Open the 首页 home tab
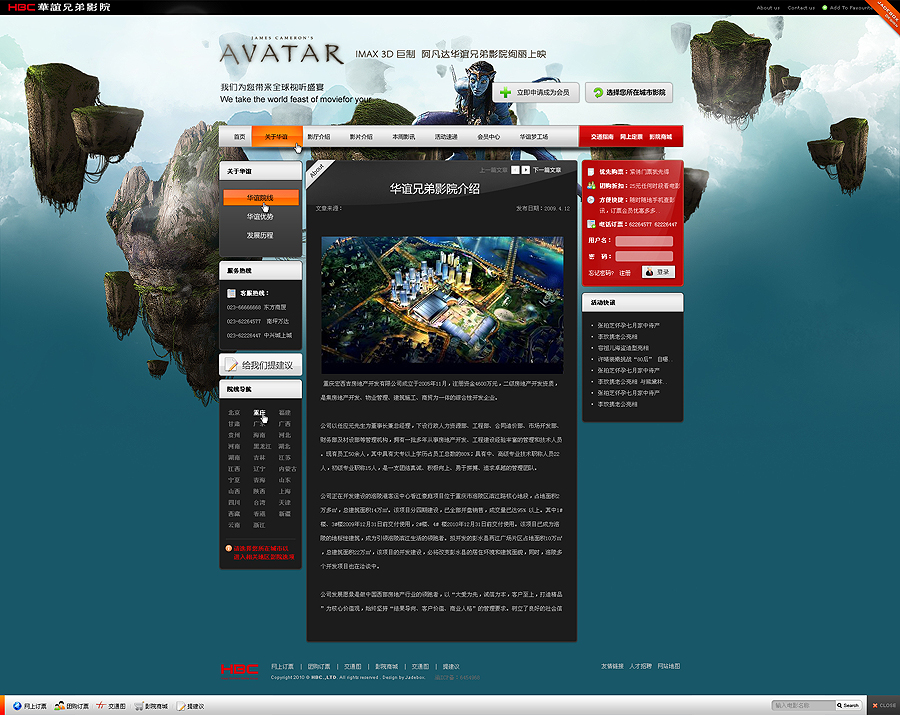This screenshot has height=715, width=900. tap(239, 137)
